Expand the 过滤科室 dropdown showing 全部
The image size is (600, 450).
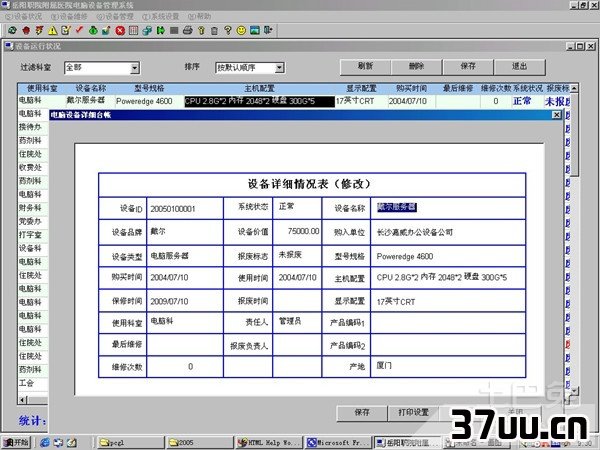(134, 68)
